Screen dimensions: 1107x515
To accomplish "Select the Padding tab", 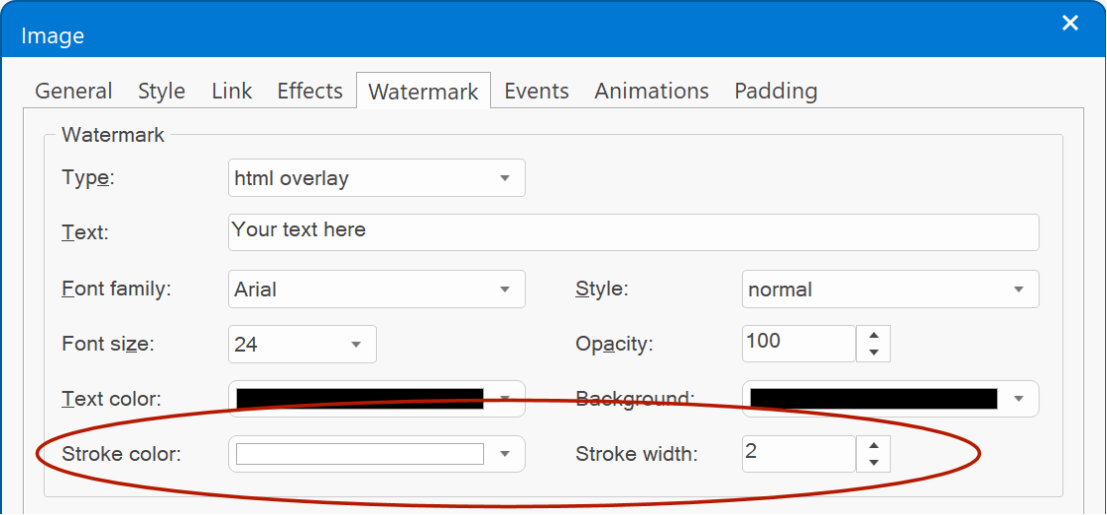I will coord(776,91).
